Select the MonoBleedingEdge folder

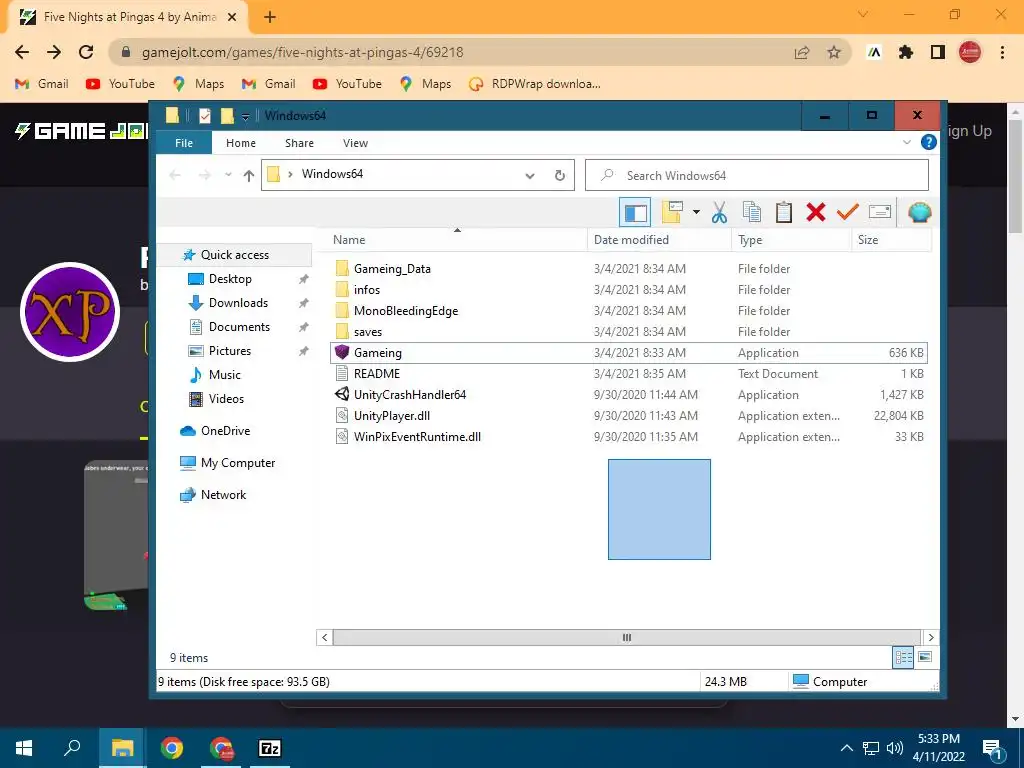click(406, 310)
